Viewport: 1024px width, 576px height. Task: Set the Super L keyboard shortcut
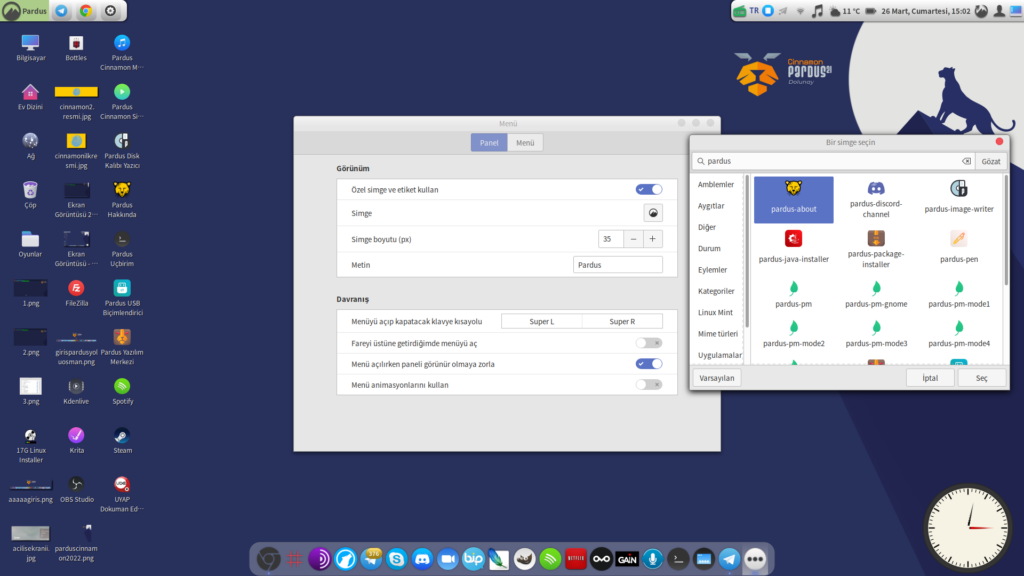click(541, 321)
